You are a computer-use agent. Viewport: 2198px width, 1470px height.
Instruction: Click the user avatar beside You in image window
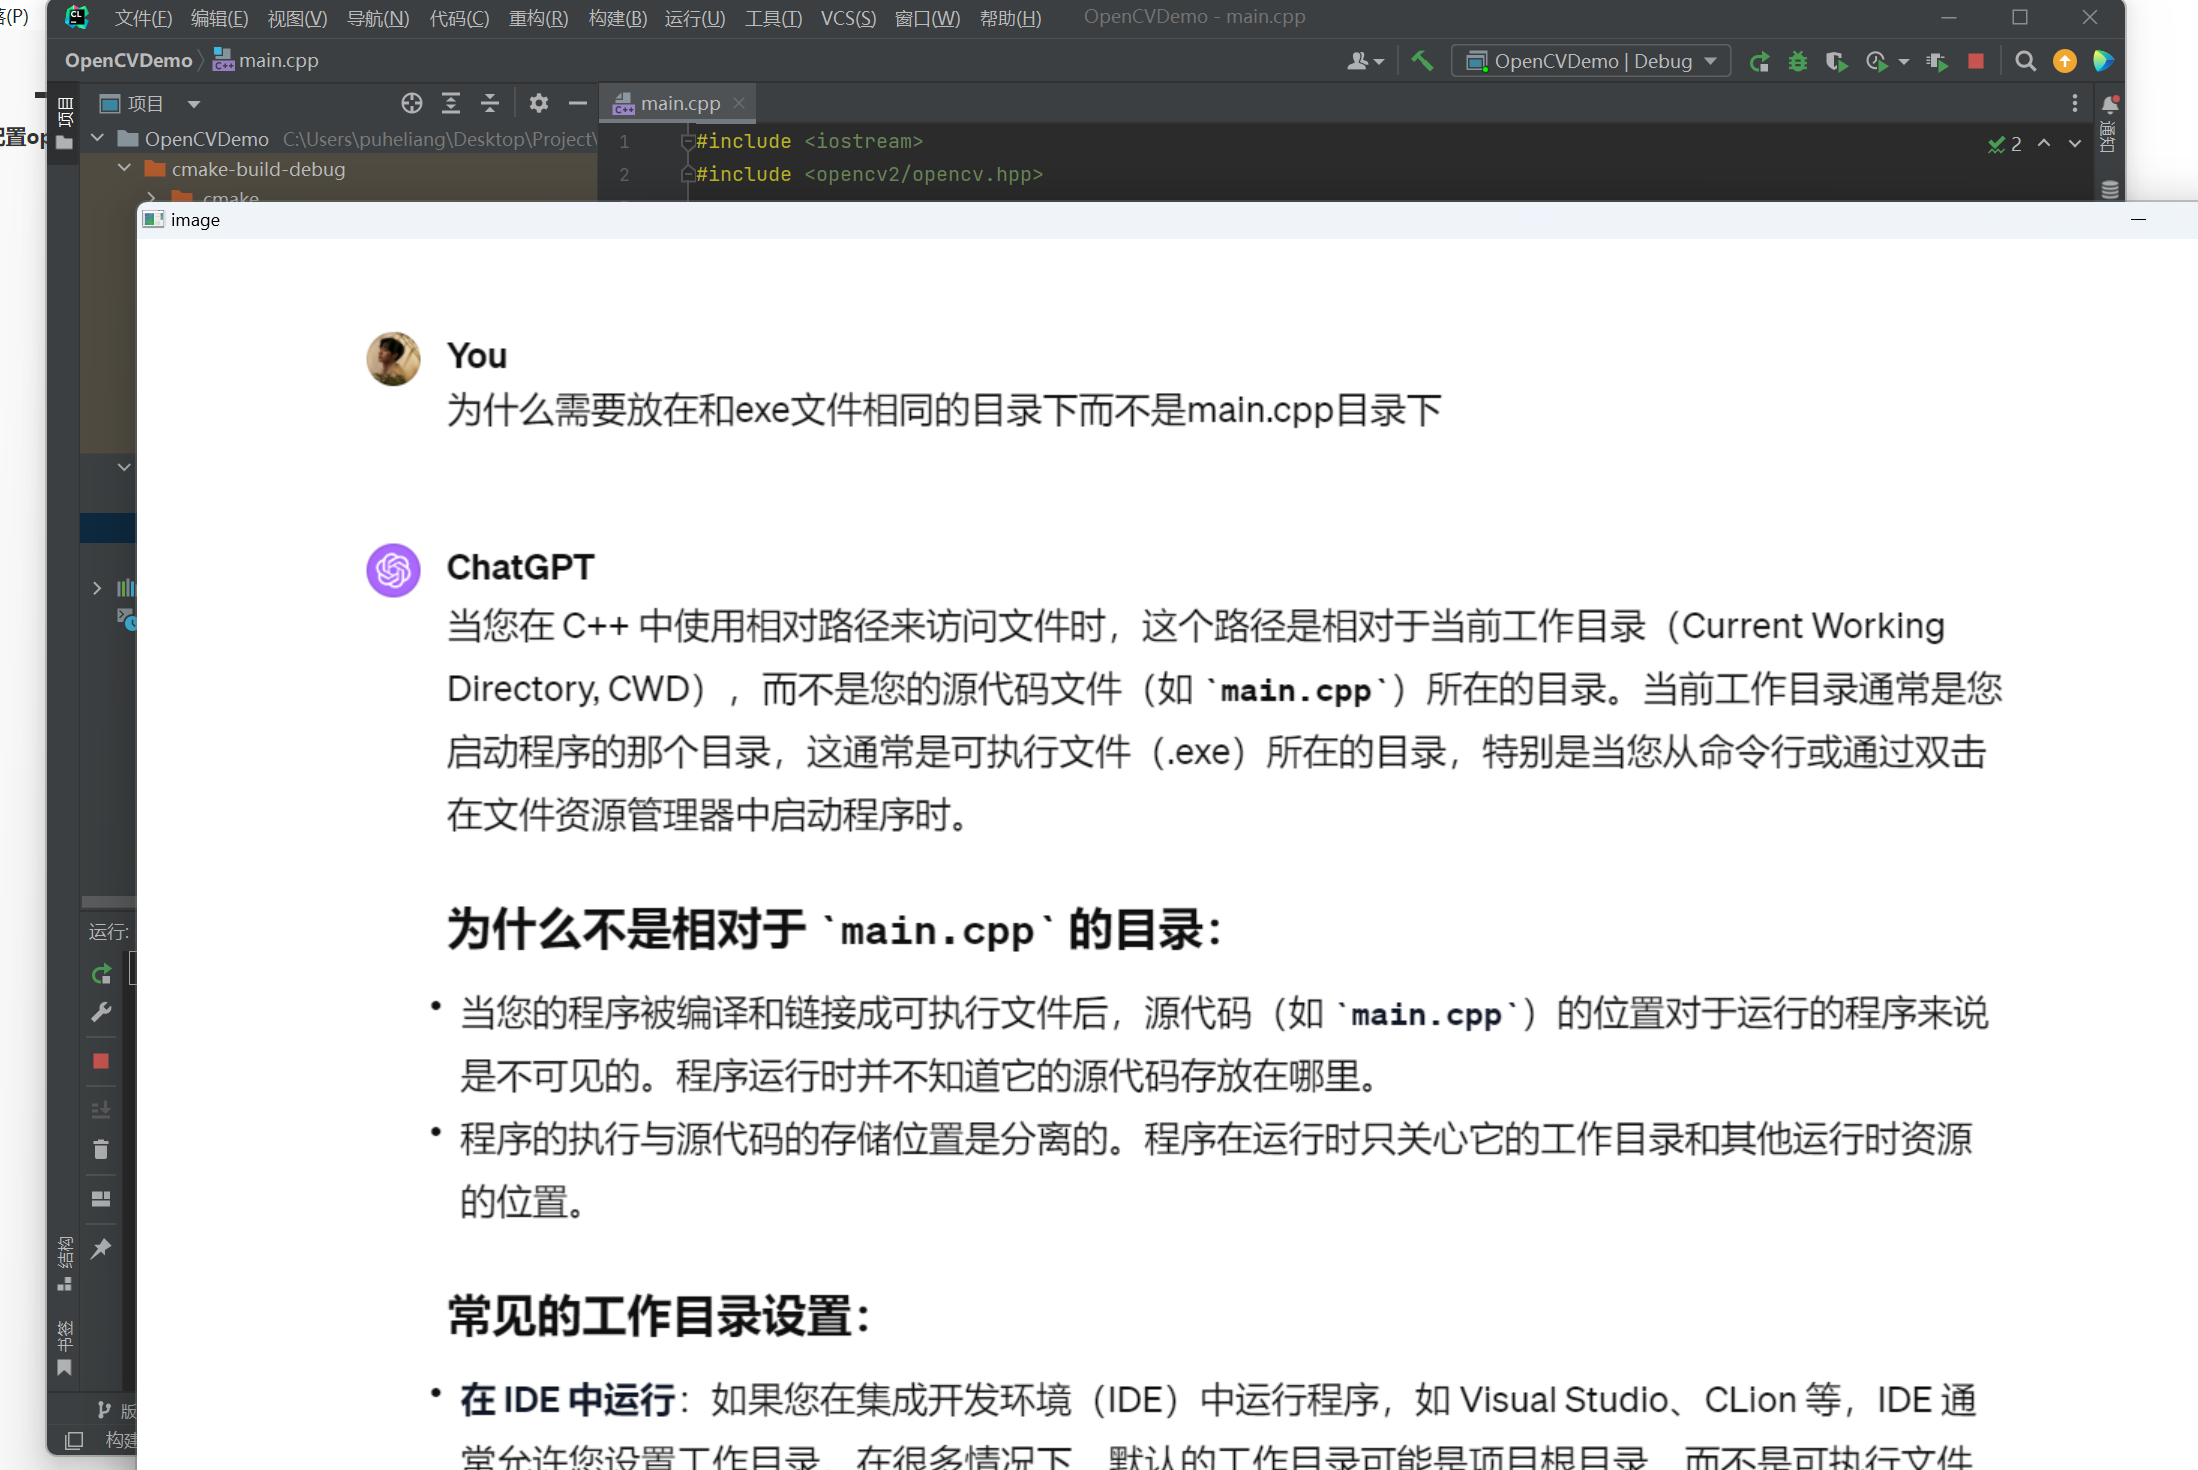coord(393,359)
